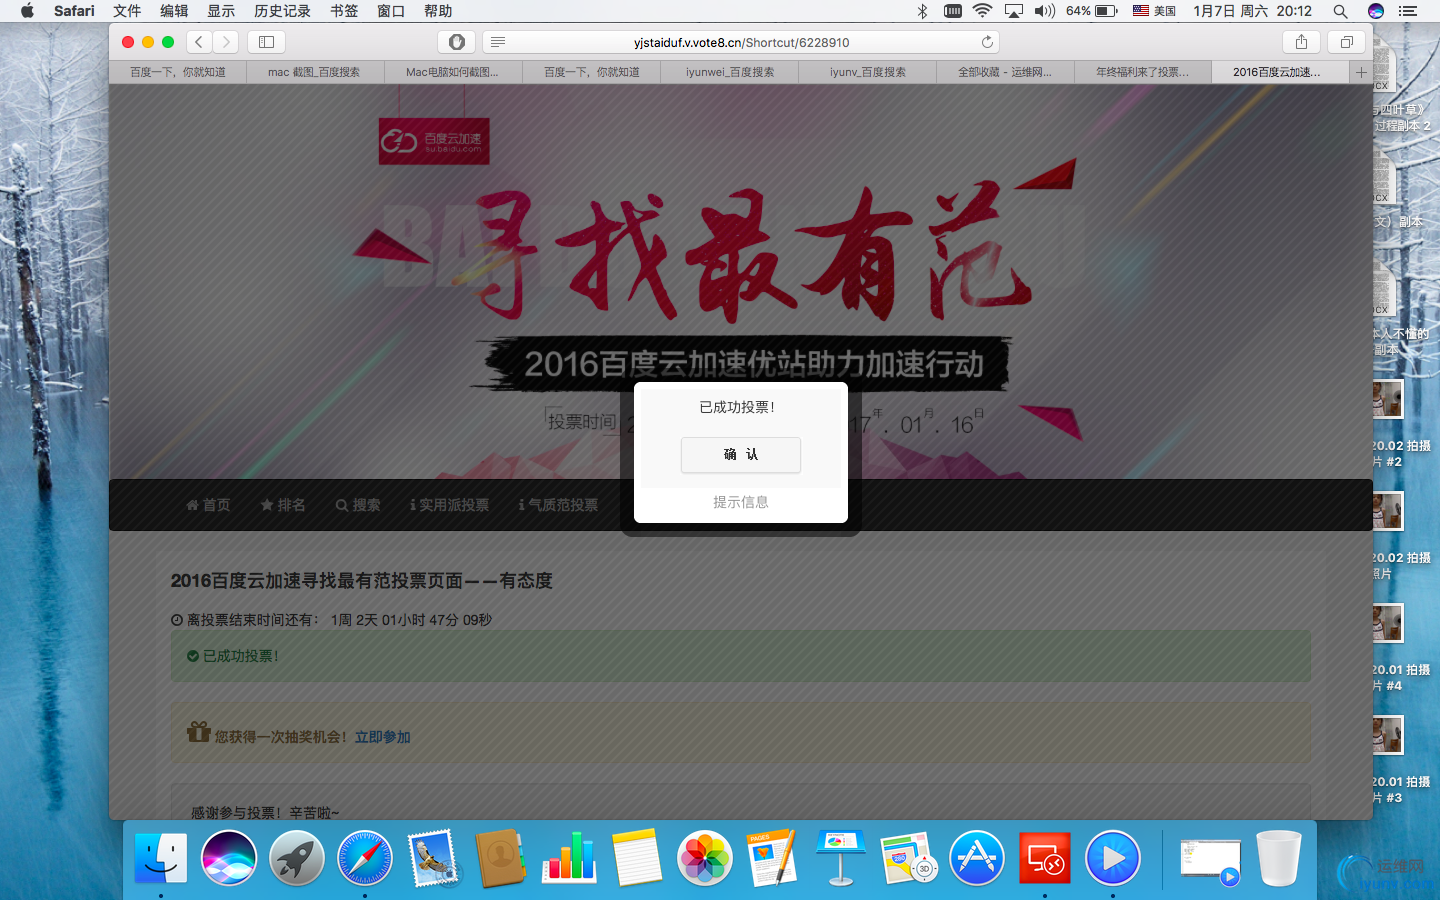Open Notes in the Dock
The height and width of the screenshot is (900, 1440).
(637, 858)
